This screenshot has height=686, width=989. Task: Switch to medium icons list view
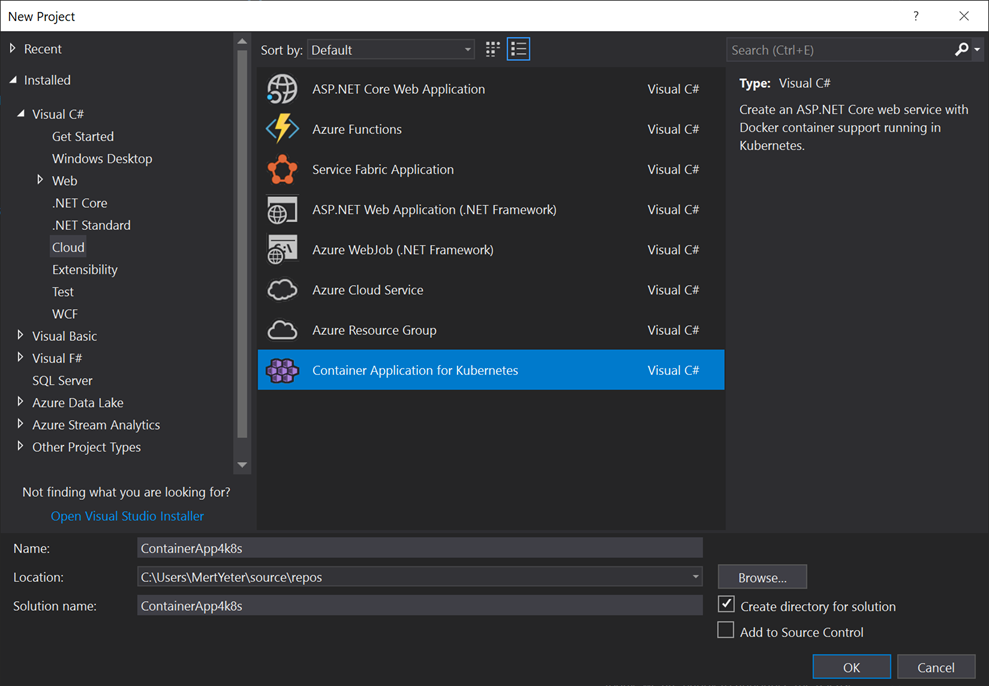(518, 49)
